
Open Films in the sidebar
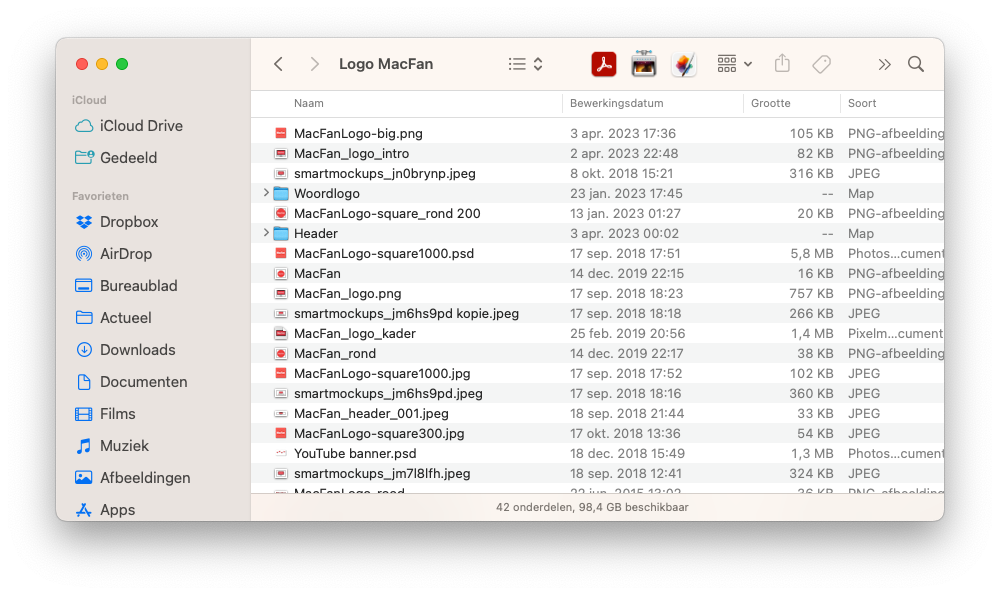pos(105,414)
